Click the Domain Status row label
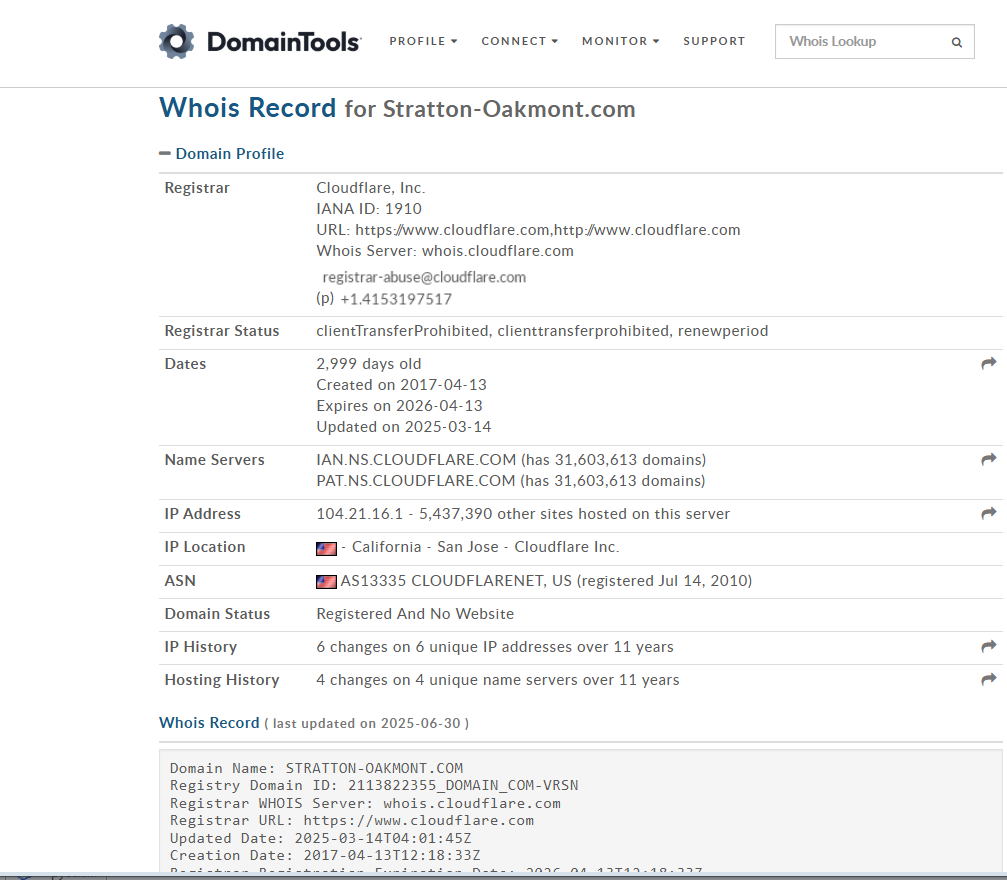This screenshot has width=1007, height=880. pyautogui.click(x=217, y=613)
